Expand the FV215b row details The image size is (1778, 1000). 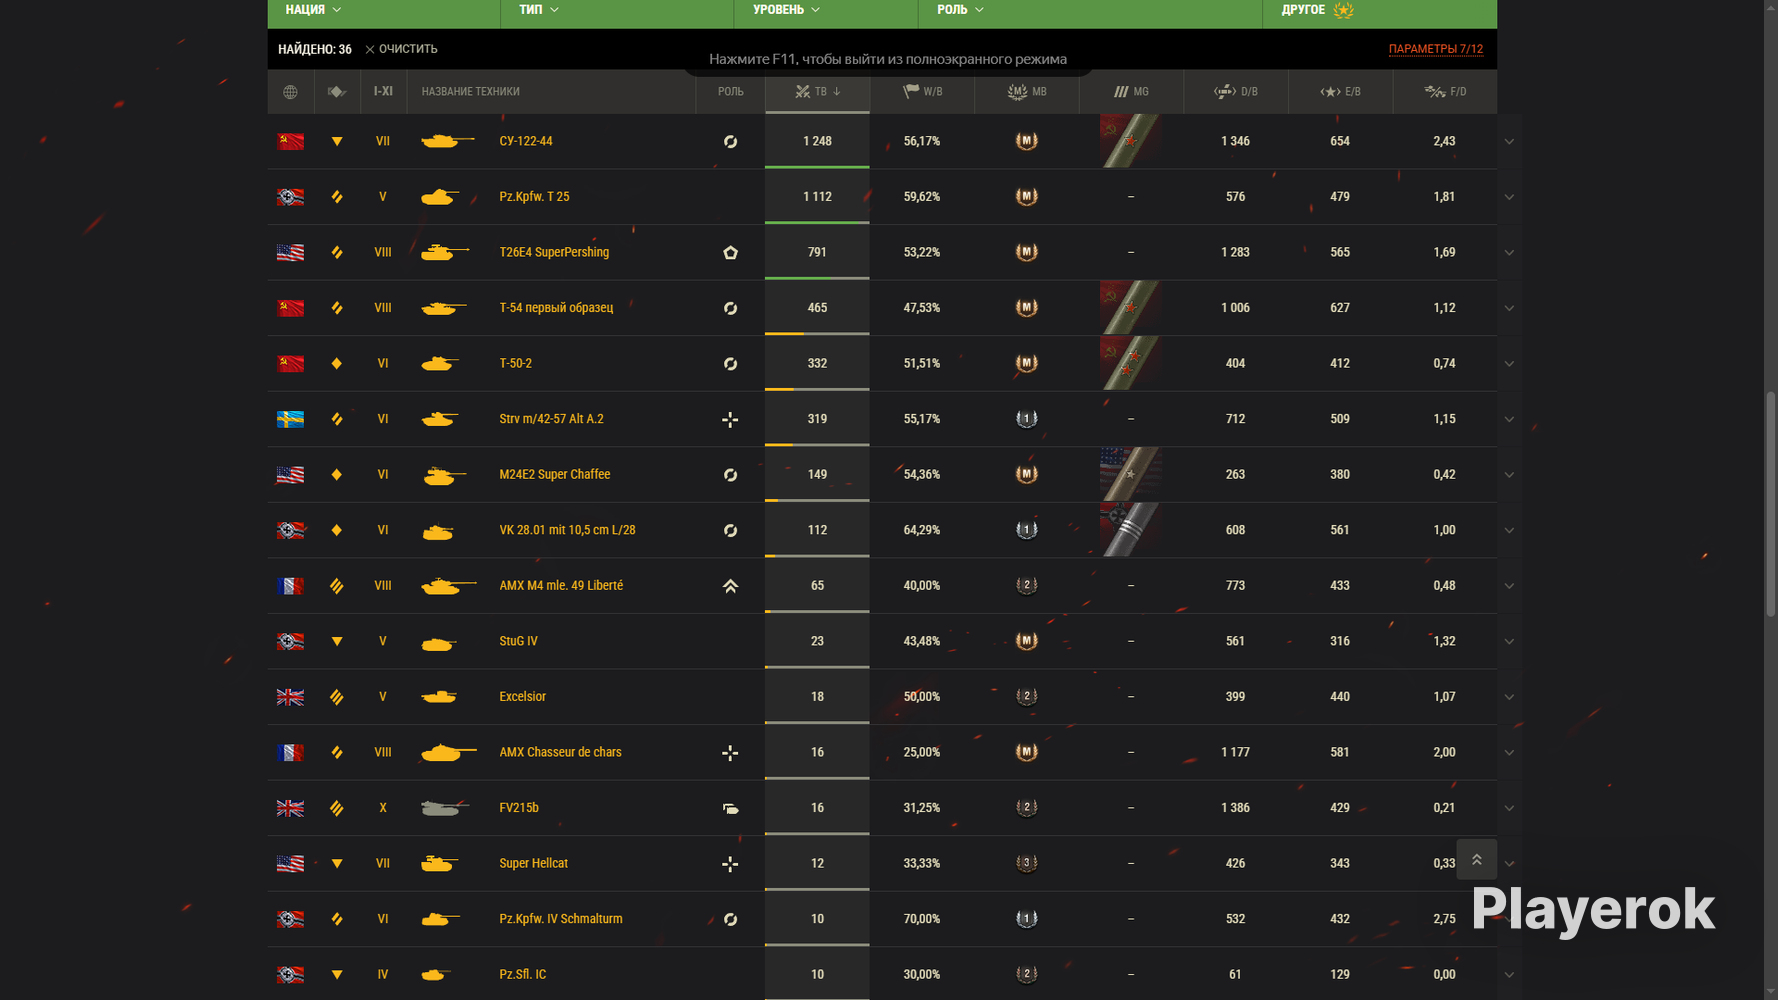(1509, 808)
